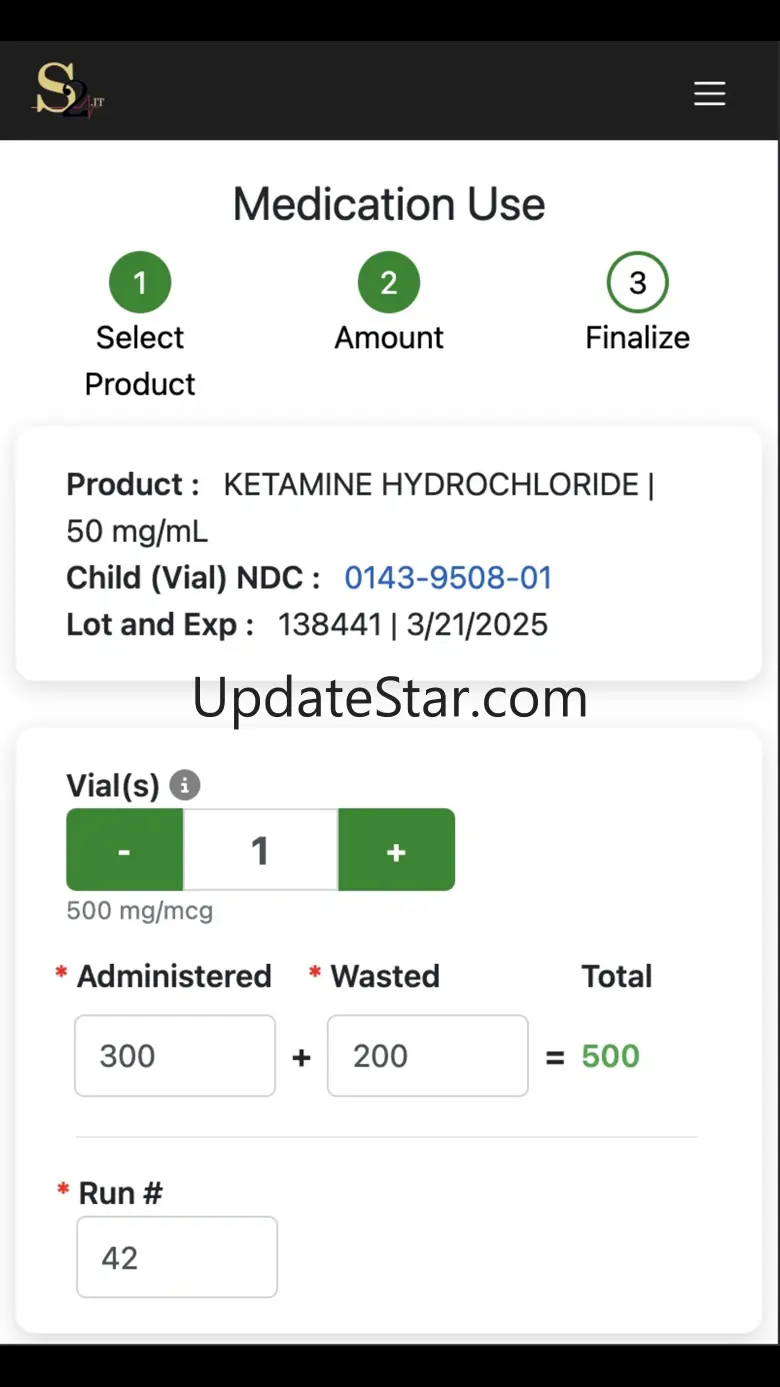Go to step 1 circle
The height and width of the screenshot is (1387, 780).
[140, 282]
